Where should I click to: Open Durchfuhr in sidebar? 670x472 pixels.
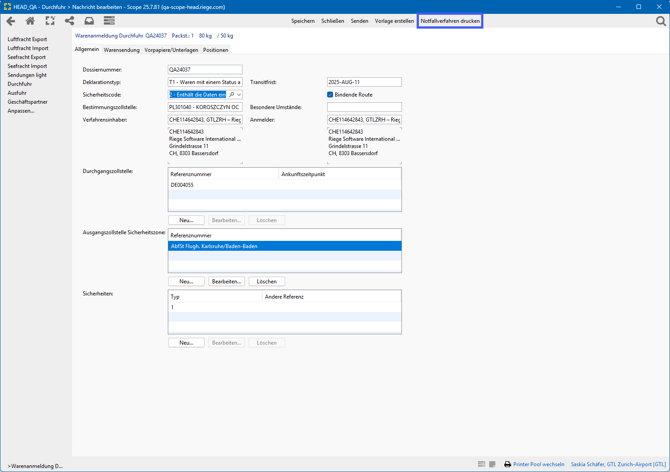(20, 84)
